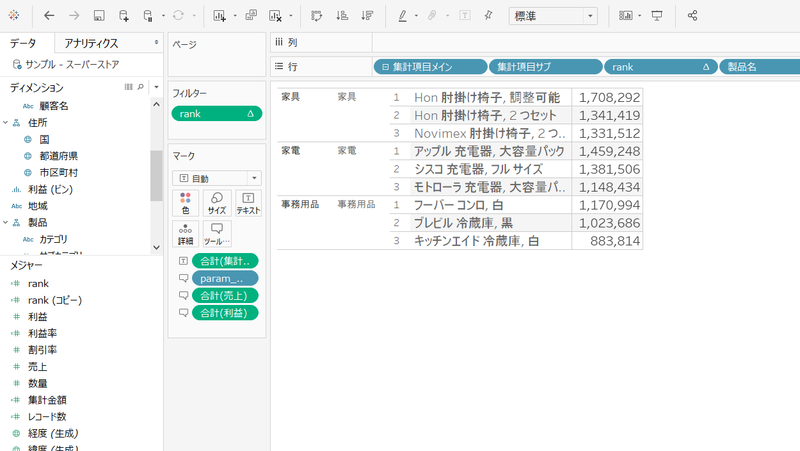Click the highlight pen icon
This screenshot has height=451, width=800.
[x=403, y=16]
